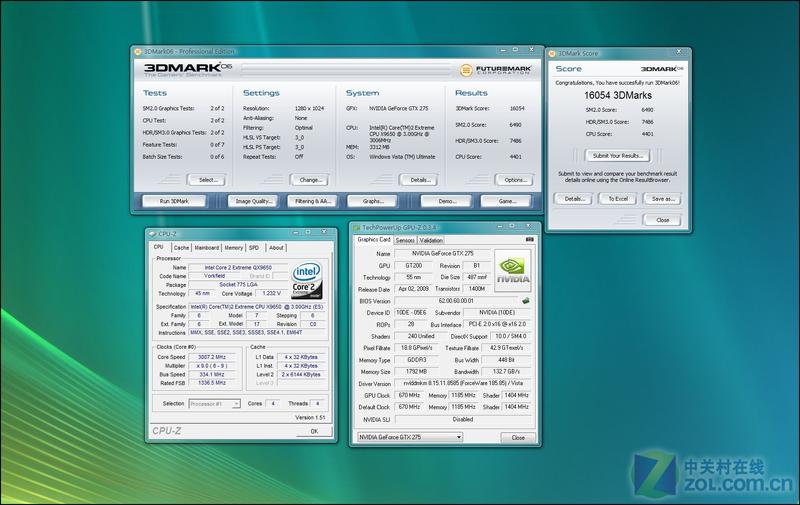Open the Image Quality... tool
Screen dimensions: 800x505
coord(253,201)
